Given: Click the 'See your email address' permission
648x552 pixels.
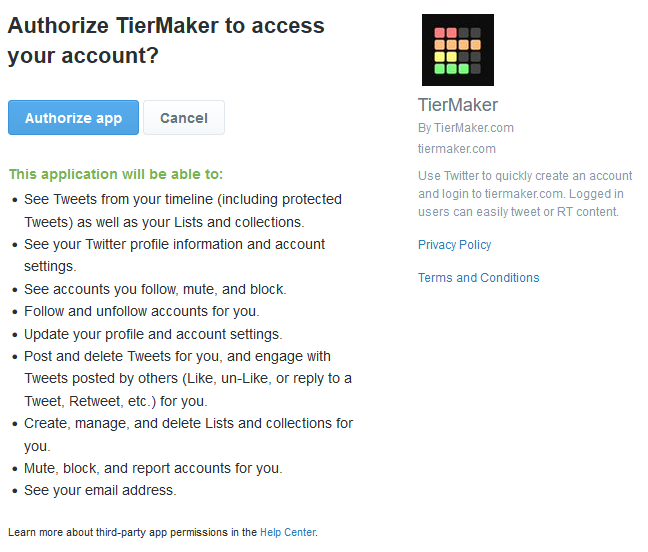Looking at the screenshot, I should pyautogui.click(x=100, y=490).
